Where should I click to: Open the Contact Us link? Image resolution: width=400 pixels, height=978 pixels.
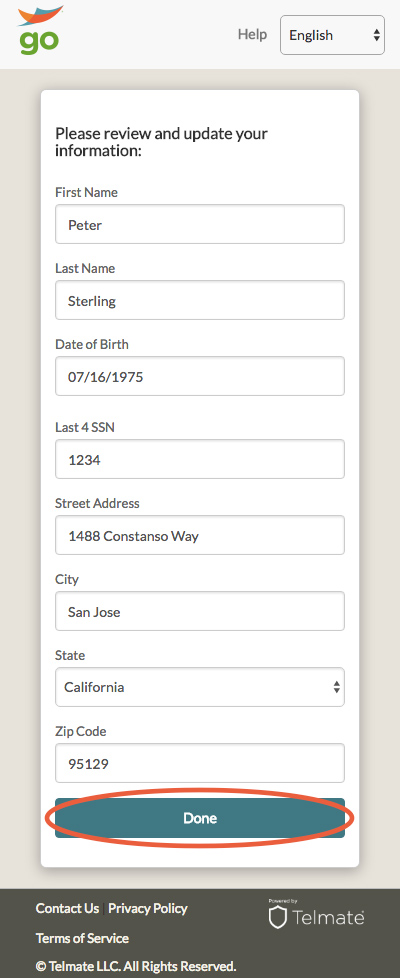[x=67, y=908]
